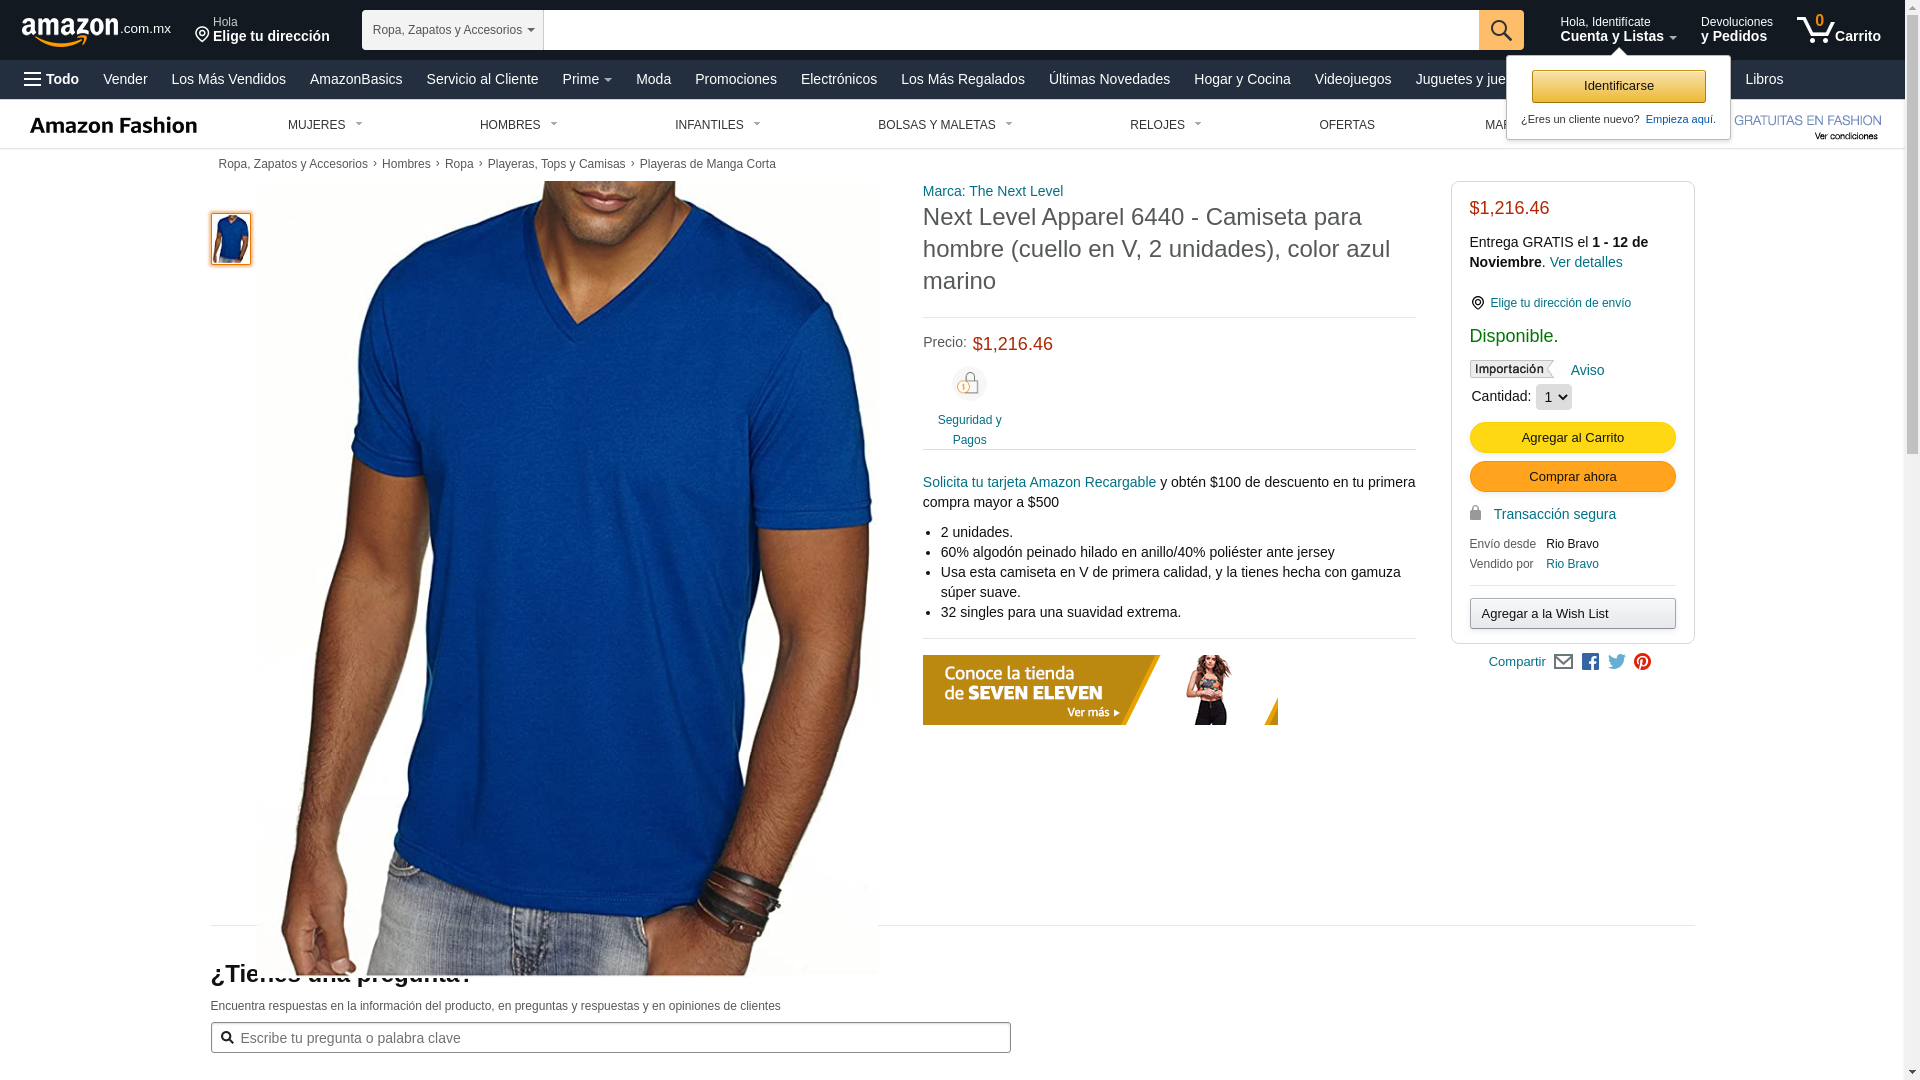Expand the Ropa, Zapatos y Accesorios search category
The width and height of the screenshot is (1920, 1080).
pos(453,30)
